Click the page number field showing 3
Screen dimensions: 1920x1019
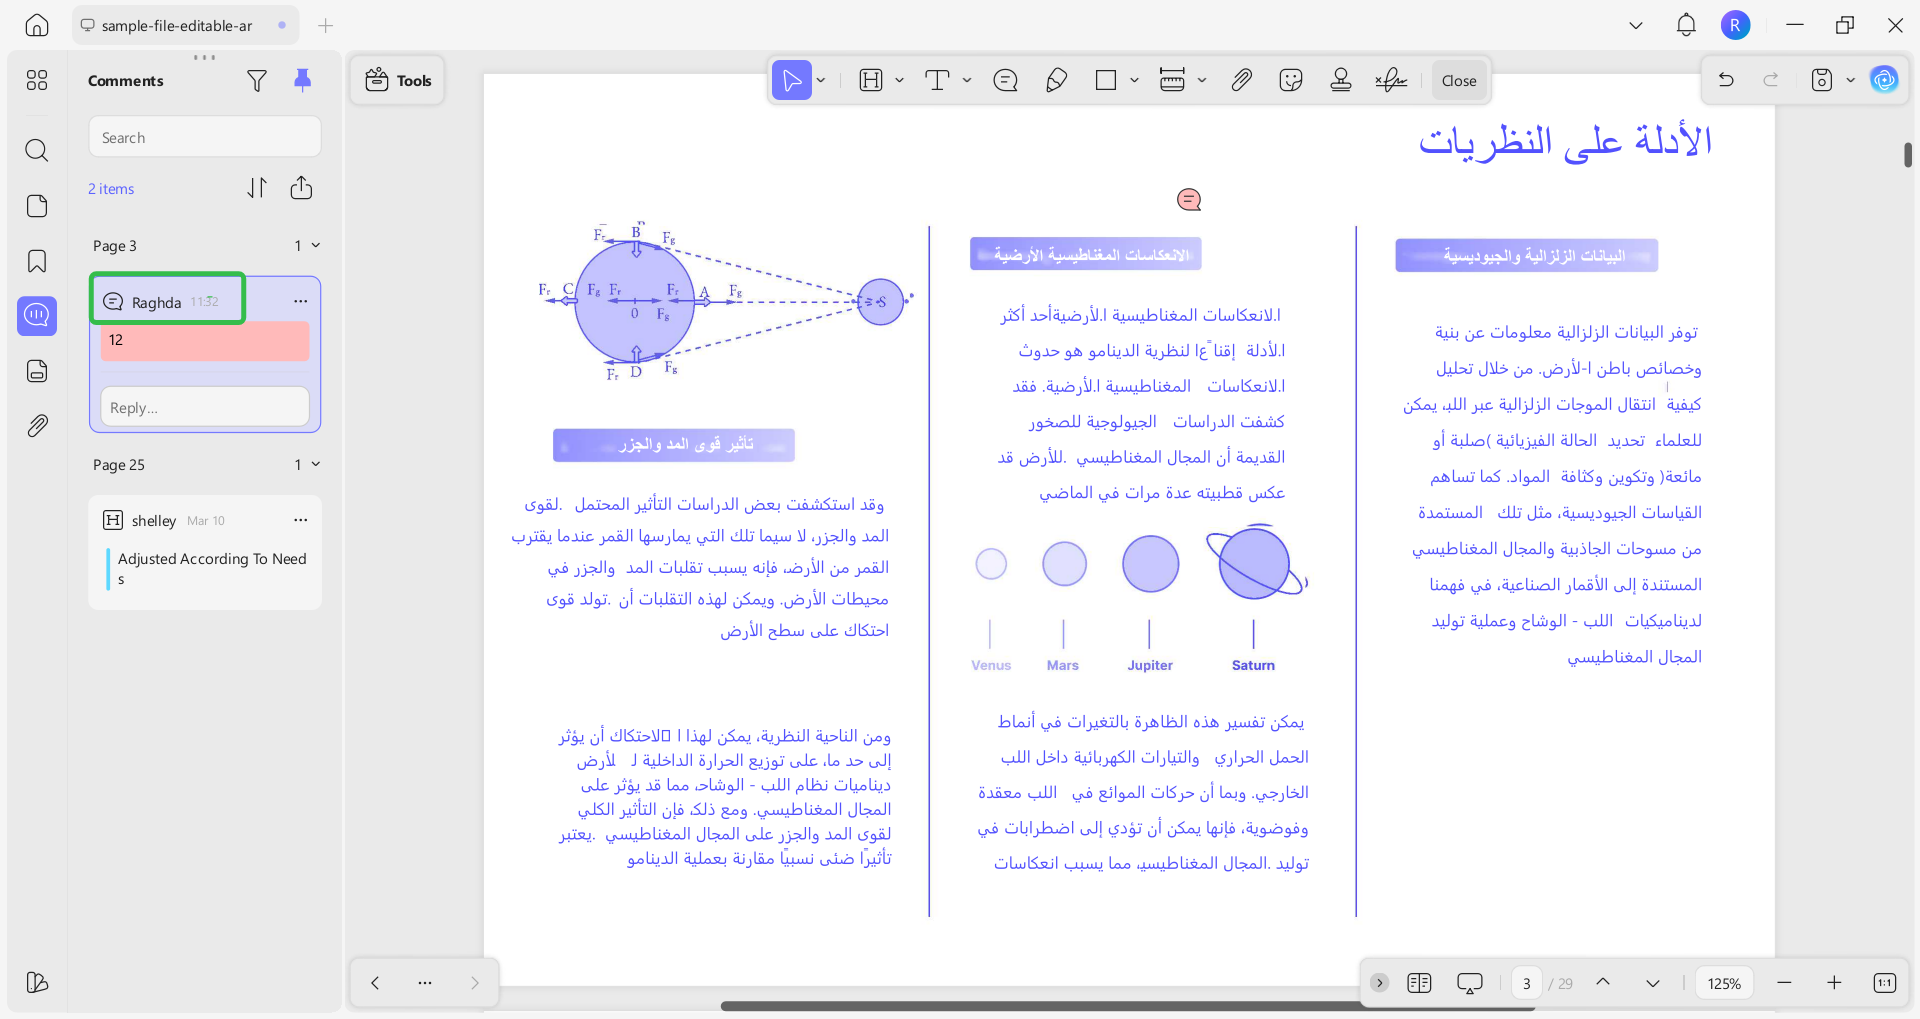[x=1527, y=983]
